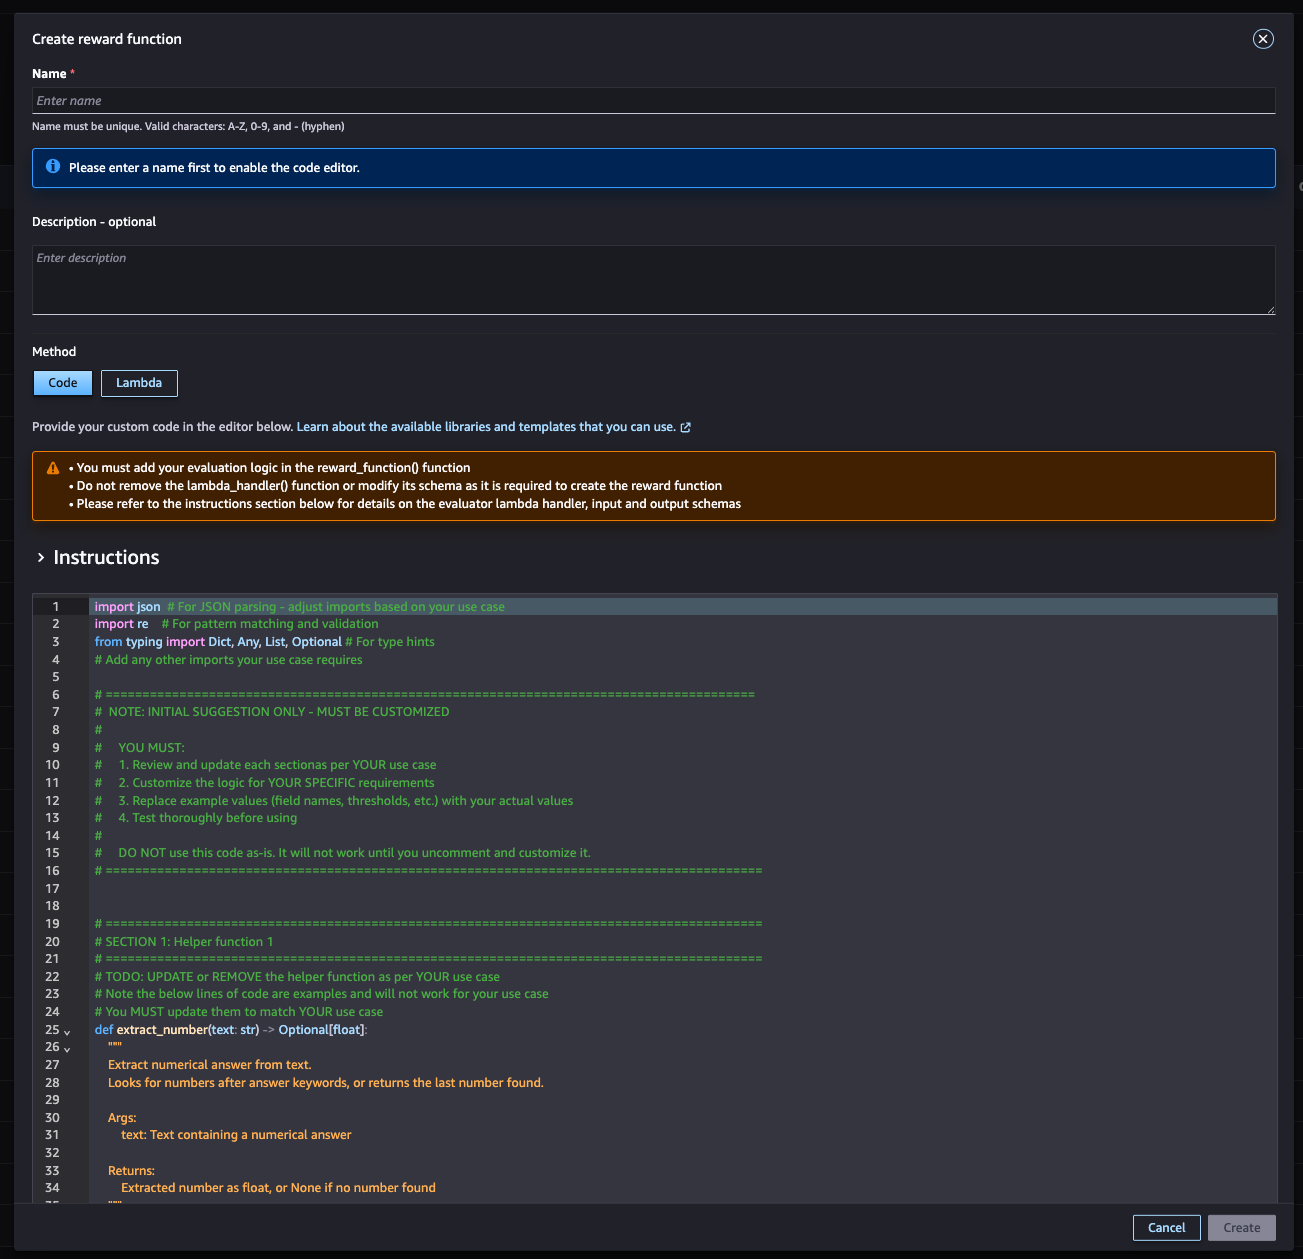Click '2. Customize the logic' comment line

point(265,783)
